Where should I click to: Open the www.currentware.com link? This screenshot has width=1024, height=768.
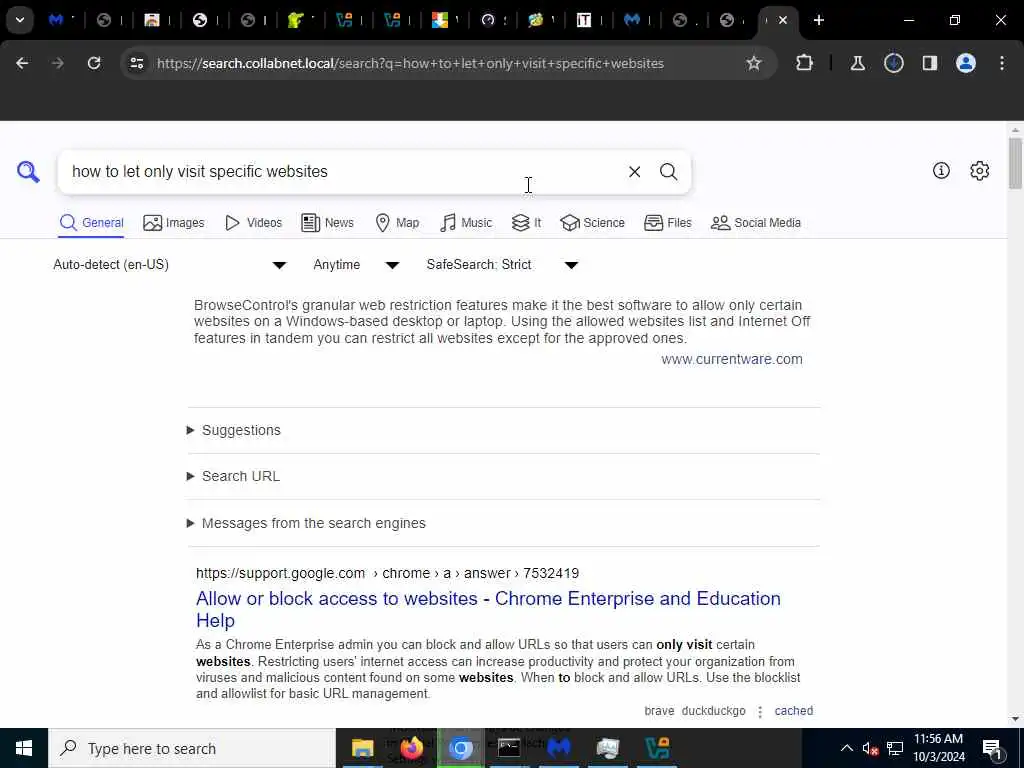point(731,359)
